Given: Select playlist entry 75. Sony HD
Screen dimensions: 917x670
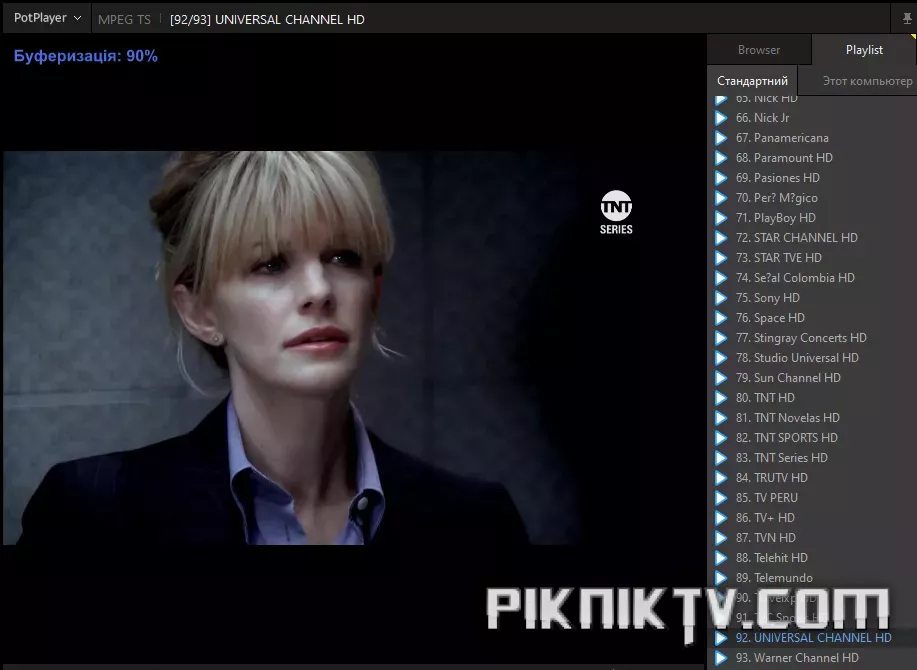Looking at the screenshot, I should (812, 298).
